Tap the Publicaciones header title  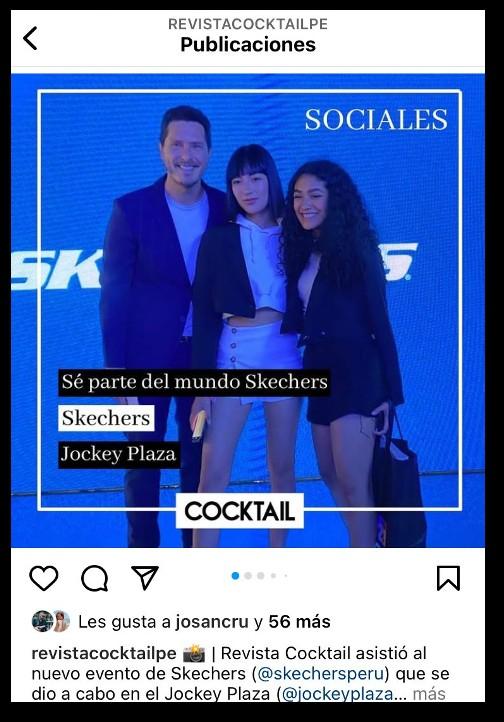[x=248, y=45]
